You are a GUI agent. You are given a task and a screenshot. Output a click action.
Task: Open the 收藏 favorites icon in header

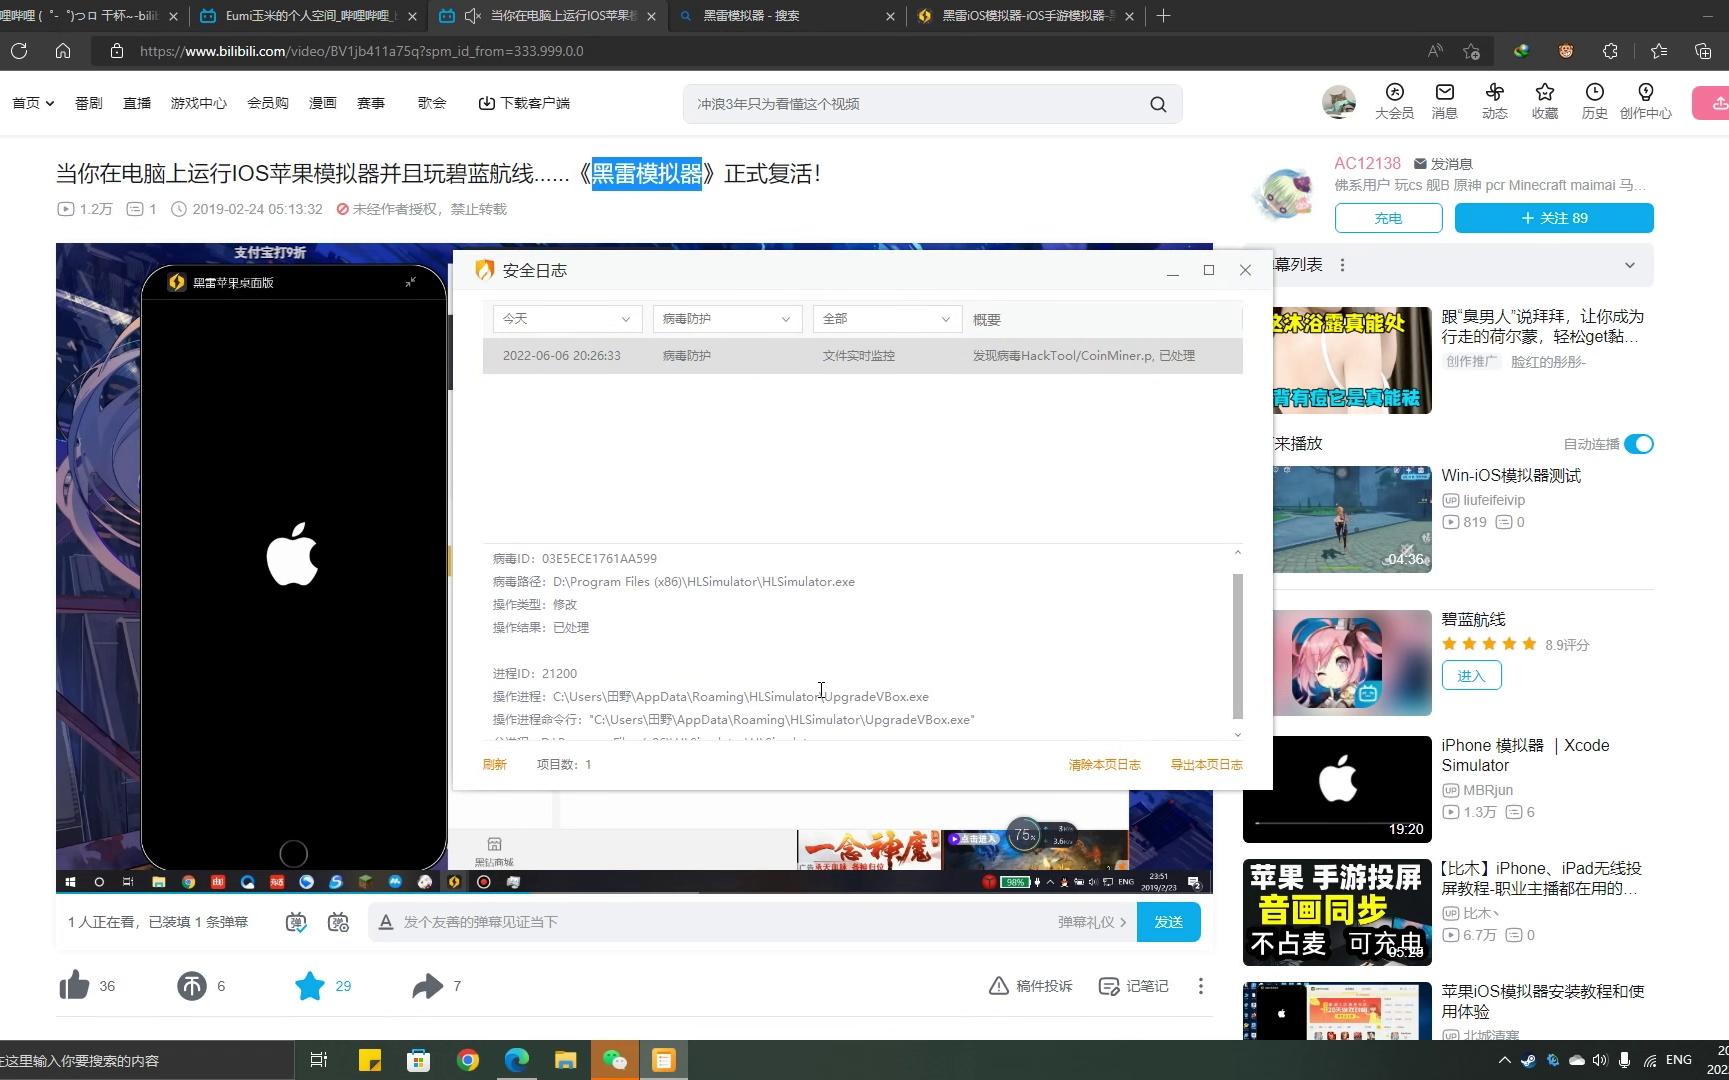pyautogui.click(x=1544, y=92)
